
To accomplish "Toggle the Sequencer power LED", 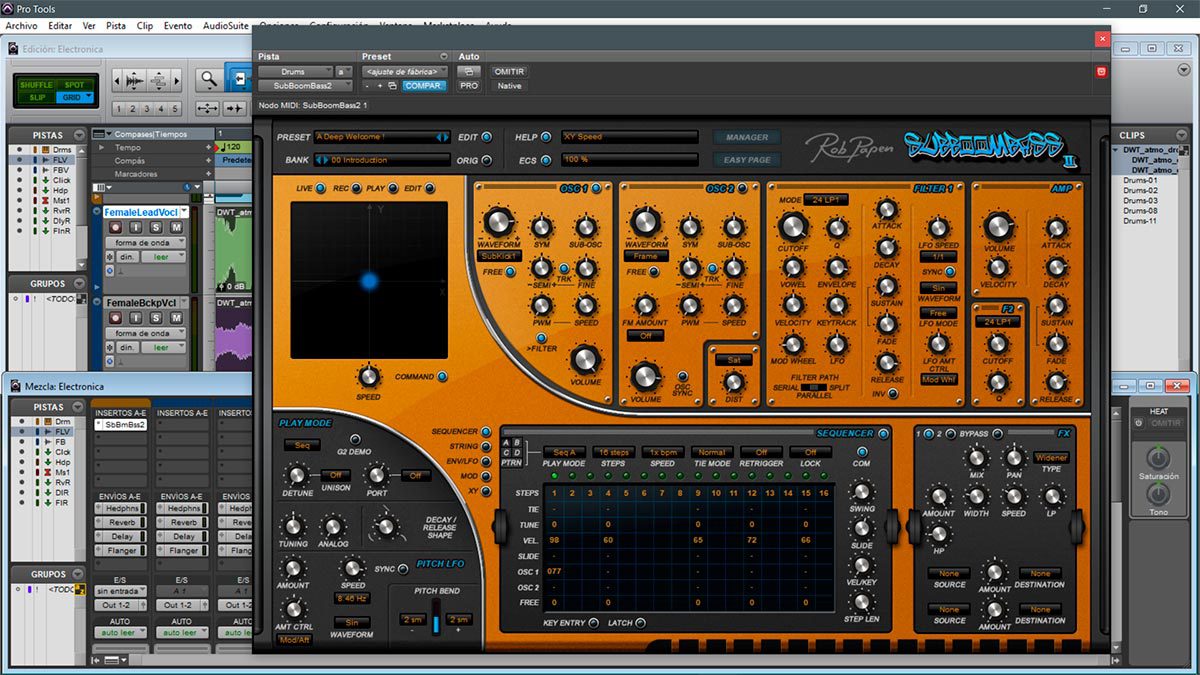I will click(883, 433).
